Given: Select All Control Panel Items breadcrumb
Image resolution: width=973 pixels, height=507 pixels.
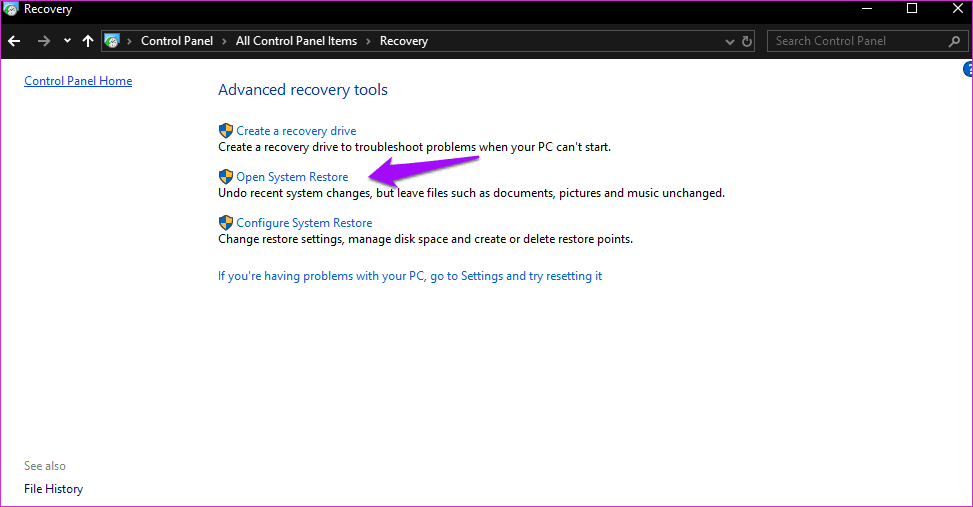Looking at the screenshot, I should 296,41.
